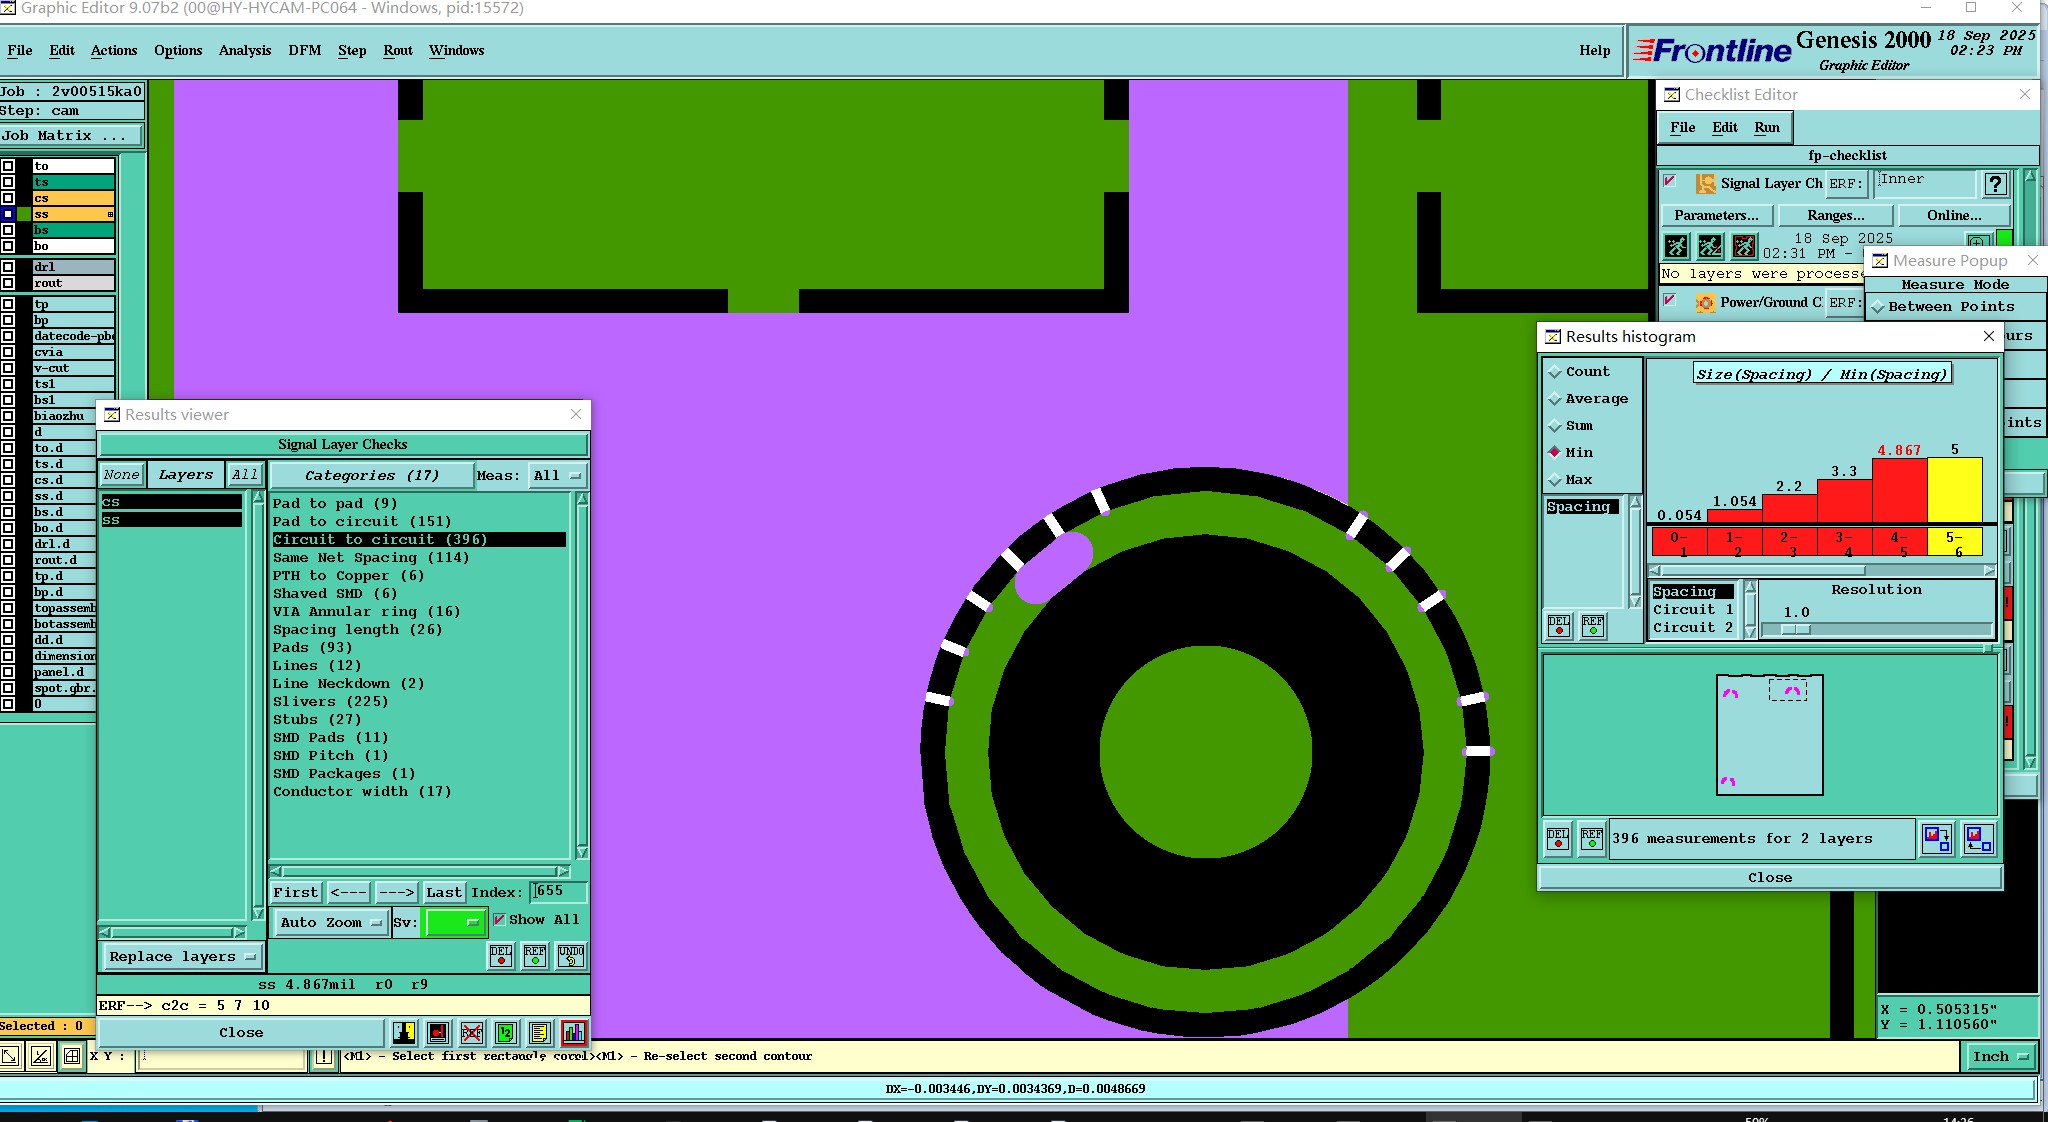Toggle the Show All checkbox

pyautogui.click(x=500, y=920)
